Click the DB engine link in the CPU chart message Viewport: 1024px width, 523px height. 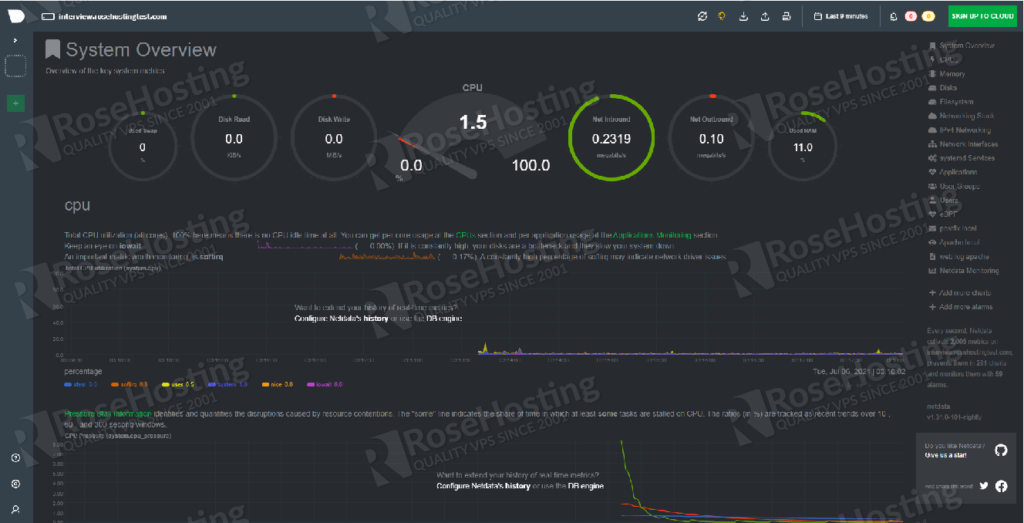click(444, 319)
